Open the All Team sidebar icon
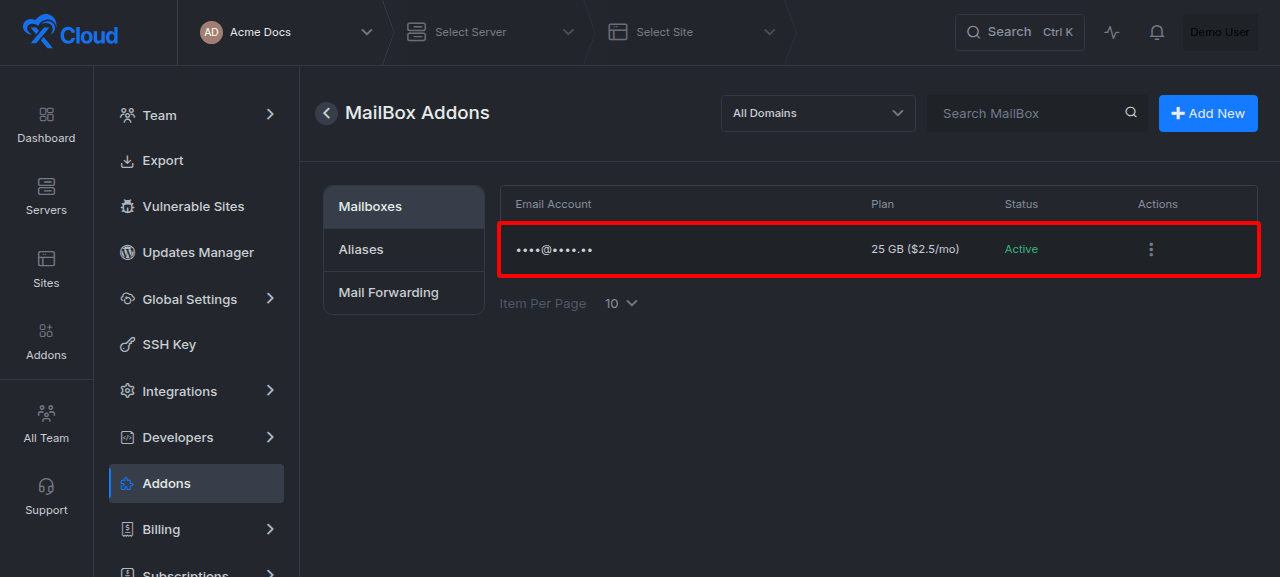This screenshot has height=577, width=1280. click(46, 413)
